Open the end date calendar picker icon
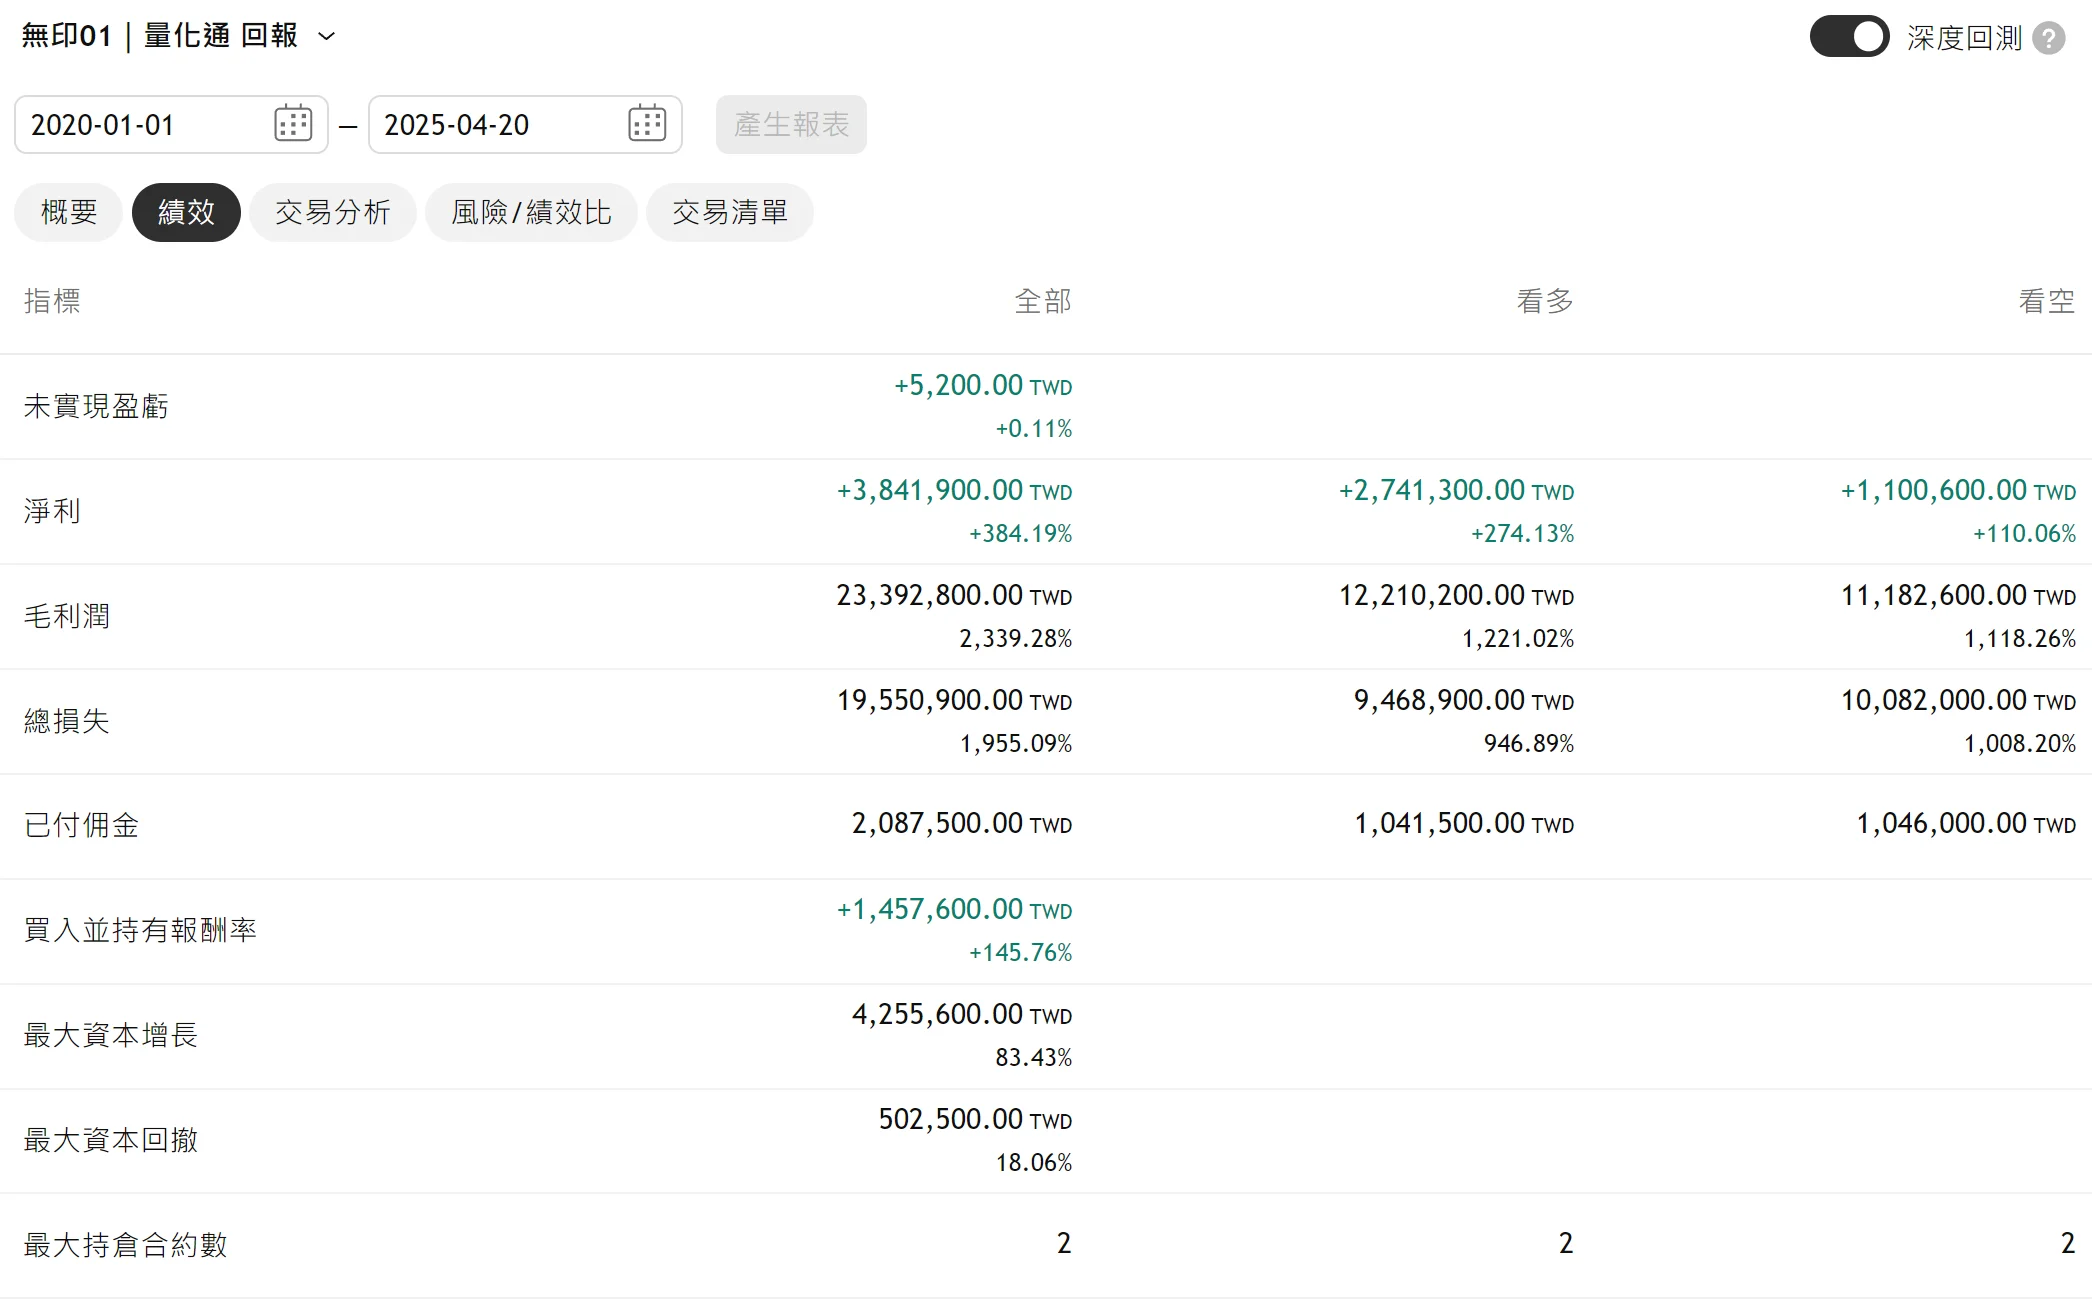 [647, 124]
